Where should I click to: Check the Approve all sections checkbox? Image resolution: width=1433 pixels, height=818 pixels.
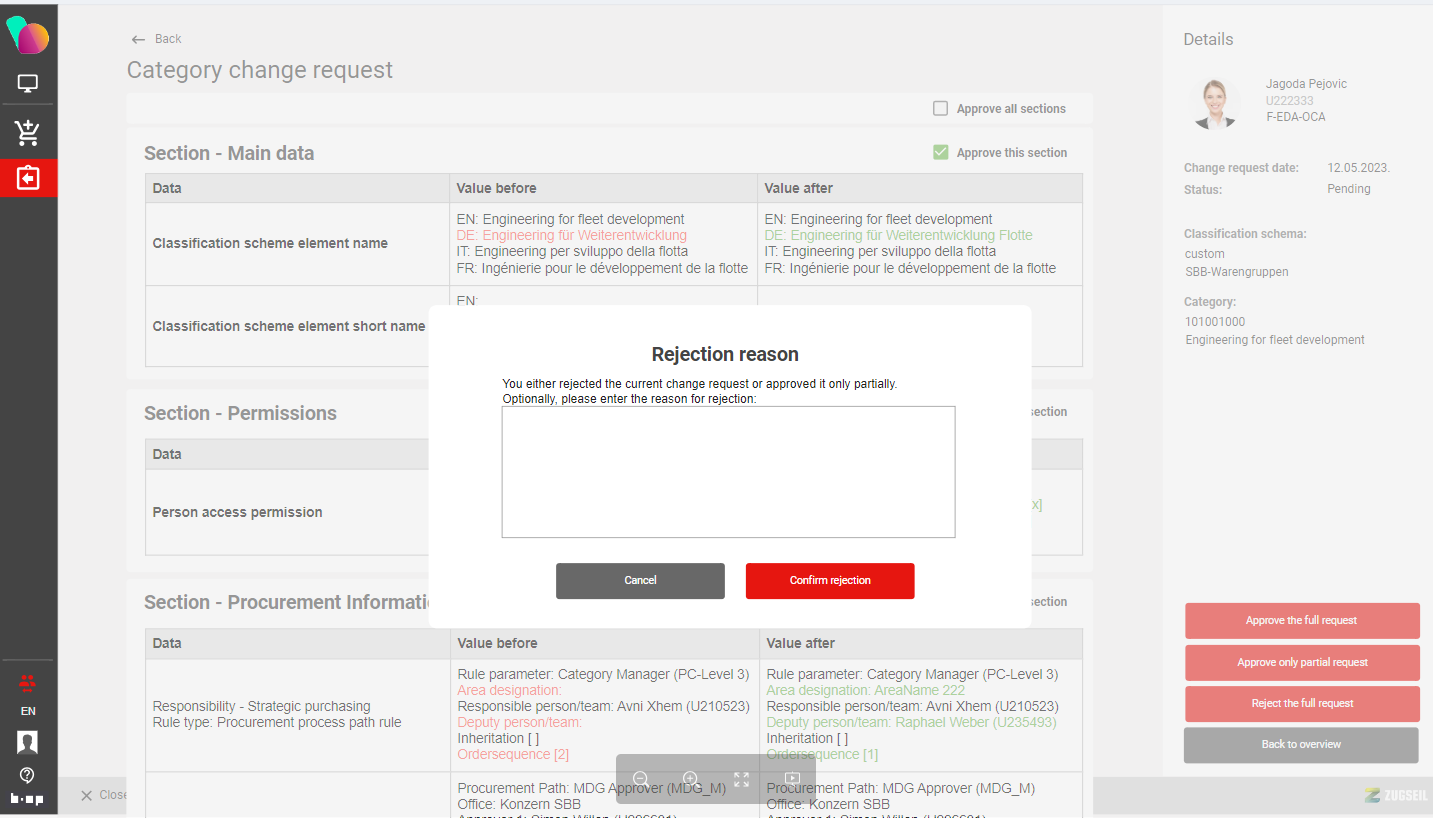pyautogui.click(x=940, y=109)
